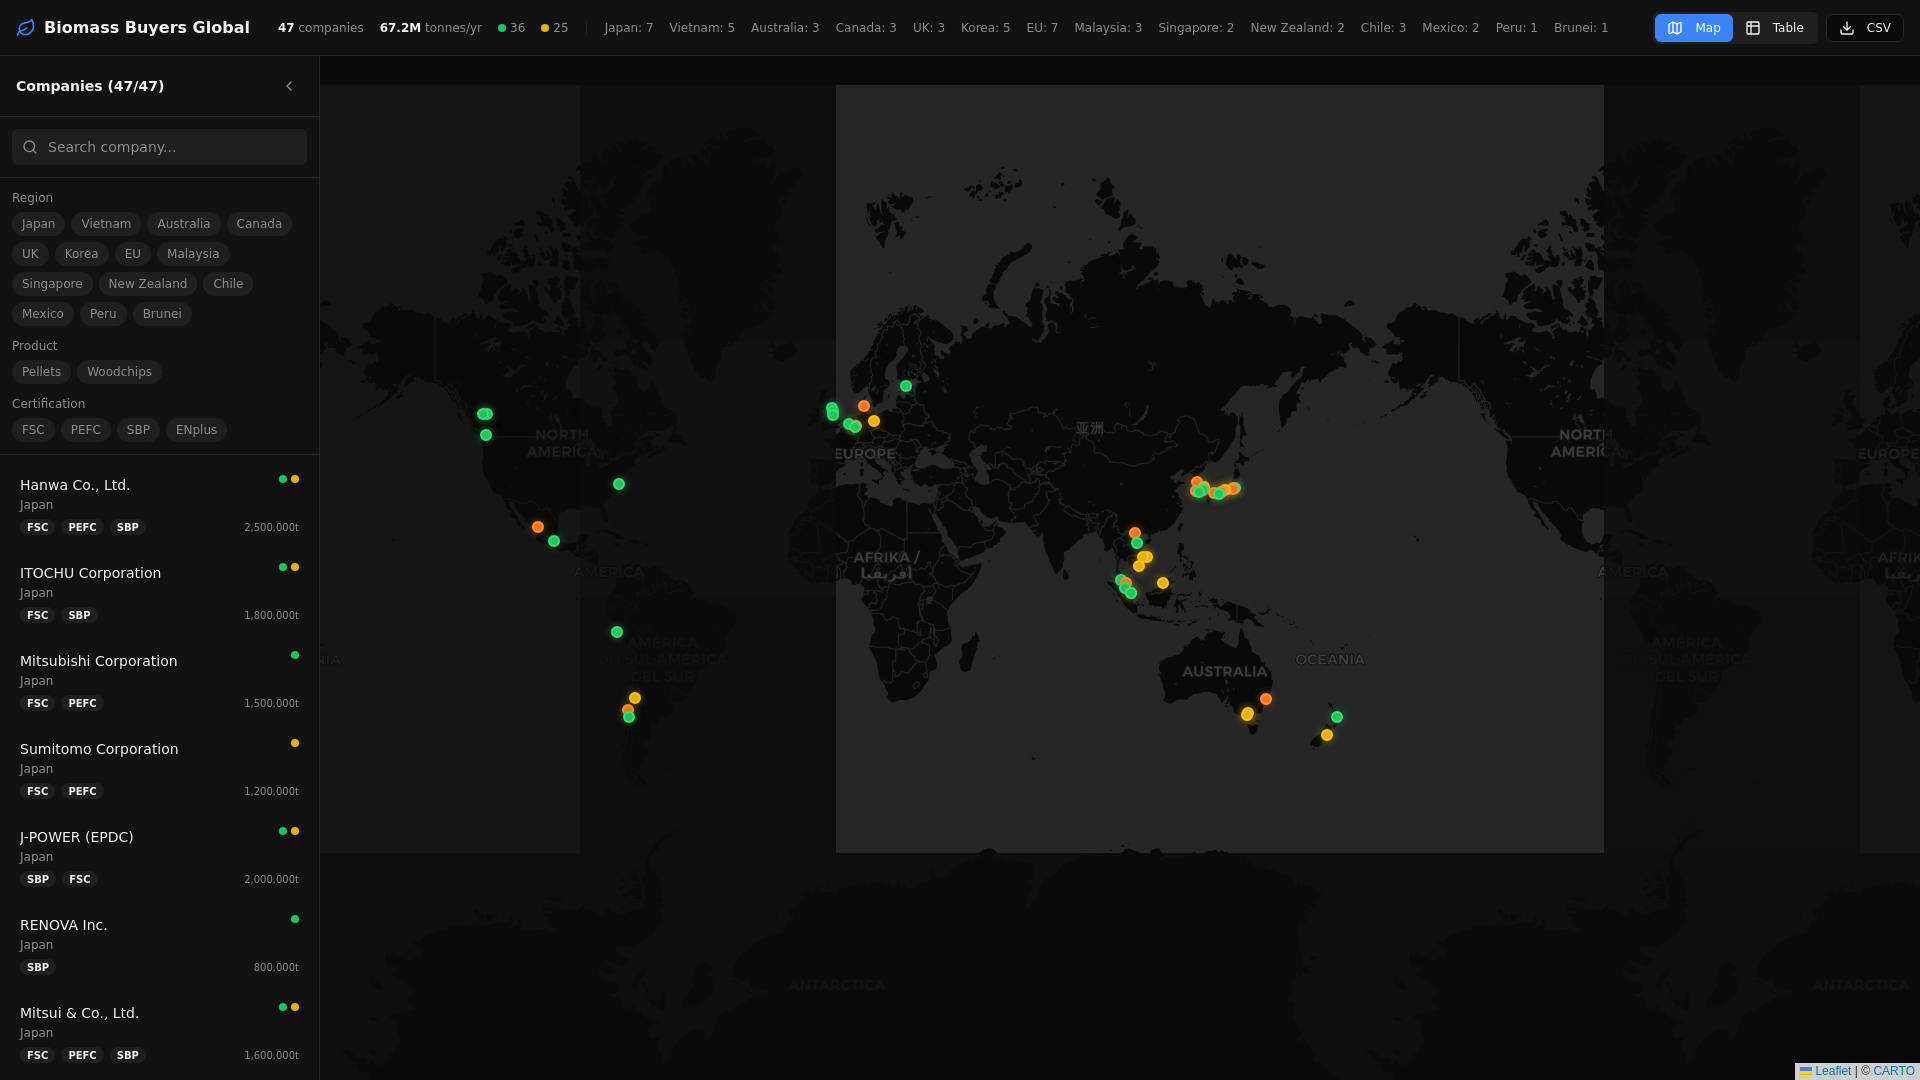The width and height of the screenshot is (1920, 1080).
Task: Click RENOVA Inc. SBP certification badge
Action: (38, 967)
